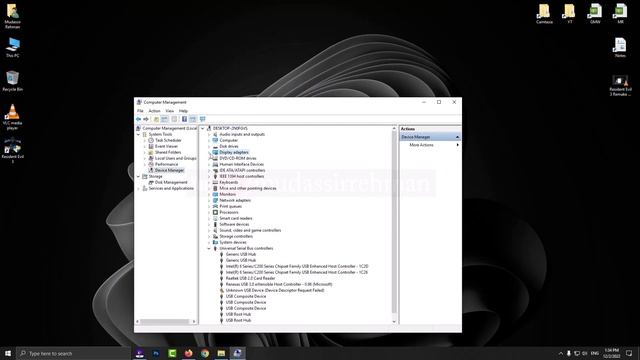640x360 pixels.
Task: Show hidden tray icons chevron
Action: tap(560, 353)
